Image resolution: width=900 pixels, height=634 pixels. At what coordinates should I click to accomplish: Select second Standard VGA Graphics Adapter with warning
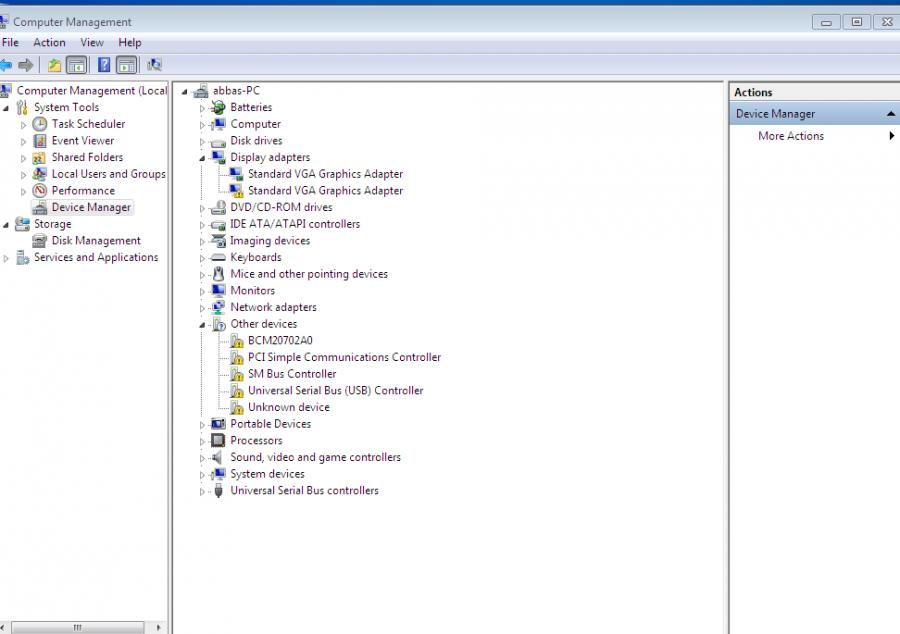tap(325, 190)
